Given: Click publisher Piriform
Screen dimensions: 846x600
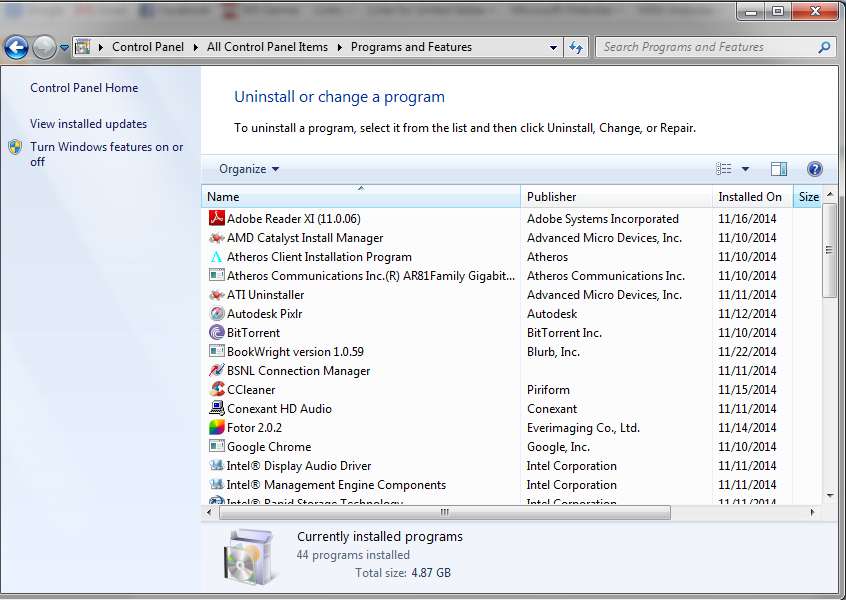Looking at the screenshot, I should tap(548, 390).
